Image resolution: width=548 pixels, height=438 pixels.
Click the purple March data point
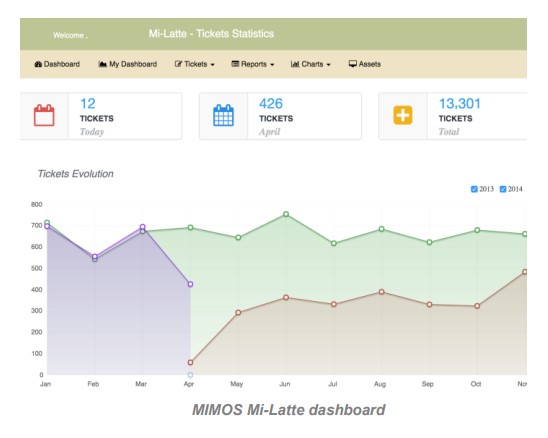click(x=142, y=227)
